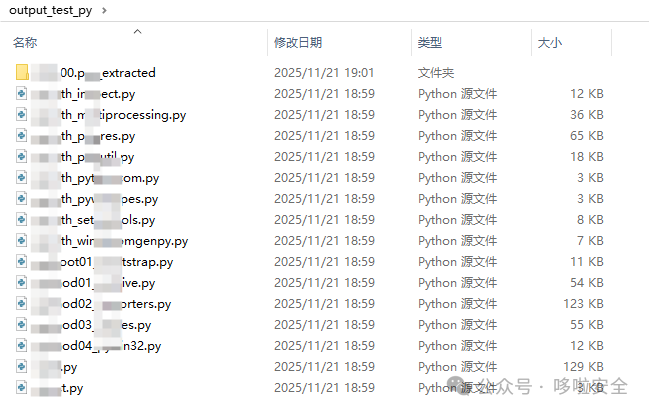Select the file name ending in om.py
The image size is (649, 413).
tap(110, 178)
